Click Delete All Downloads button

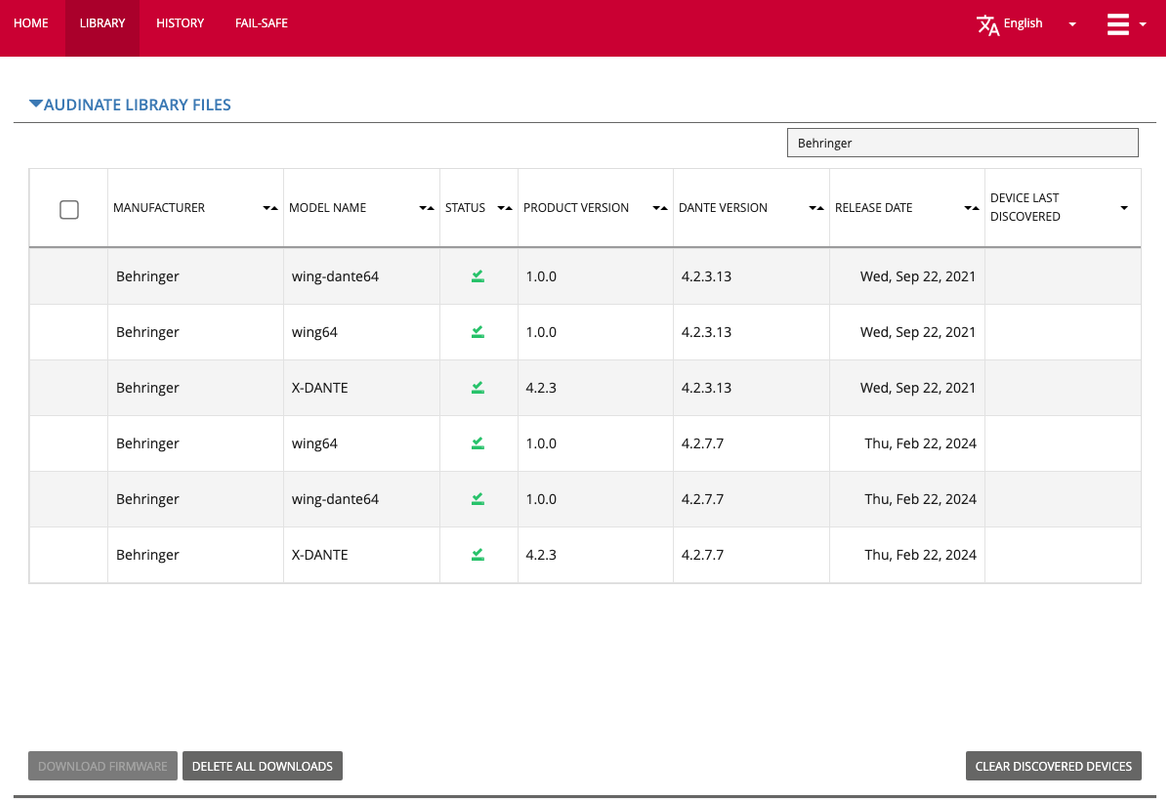(262, 766)
